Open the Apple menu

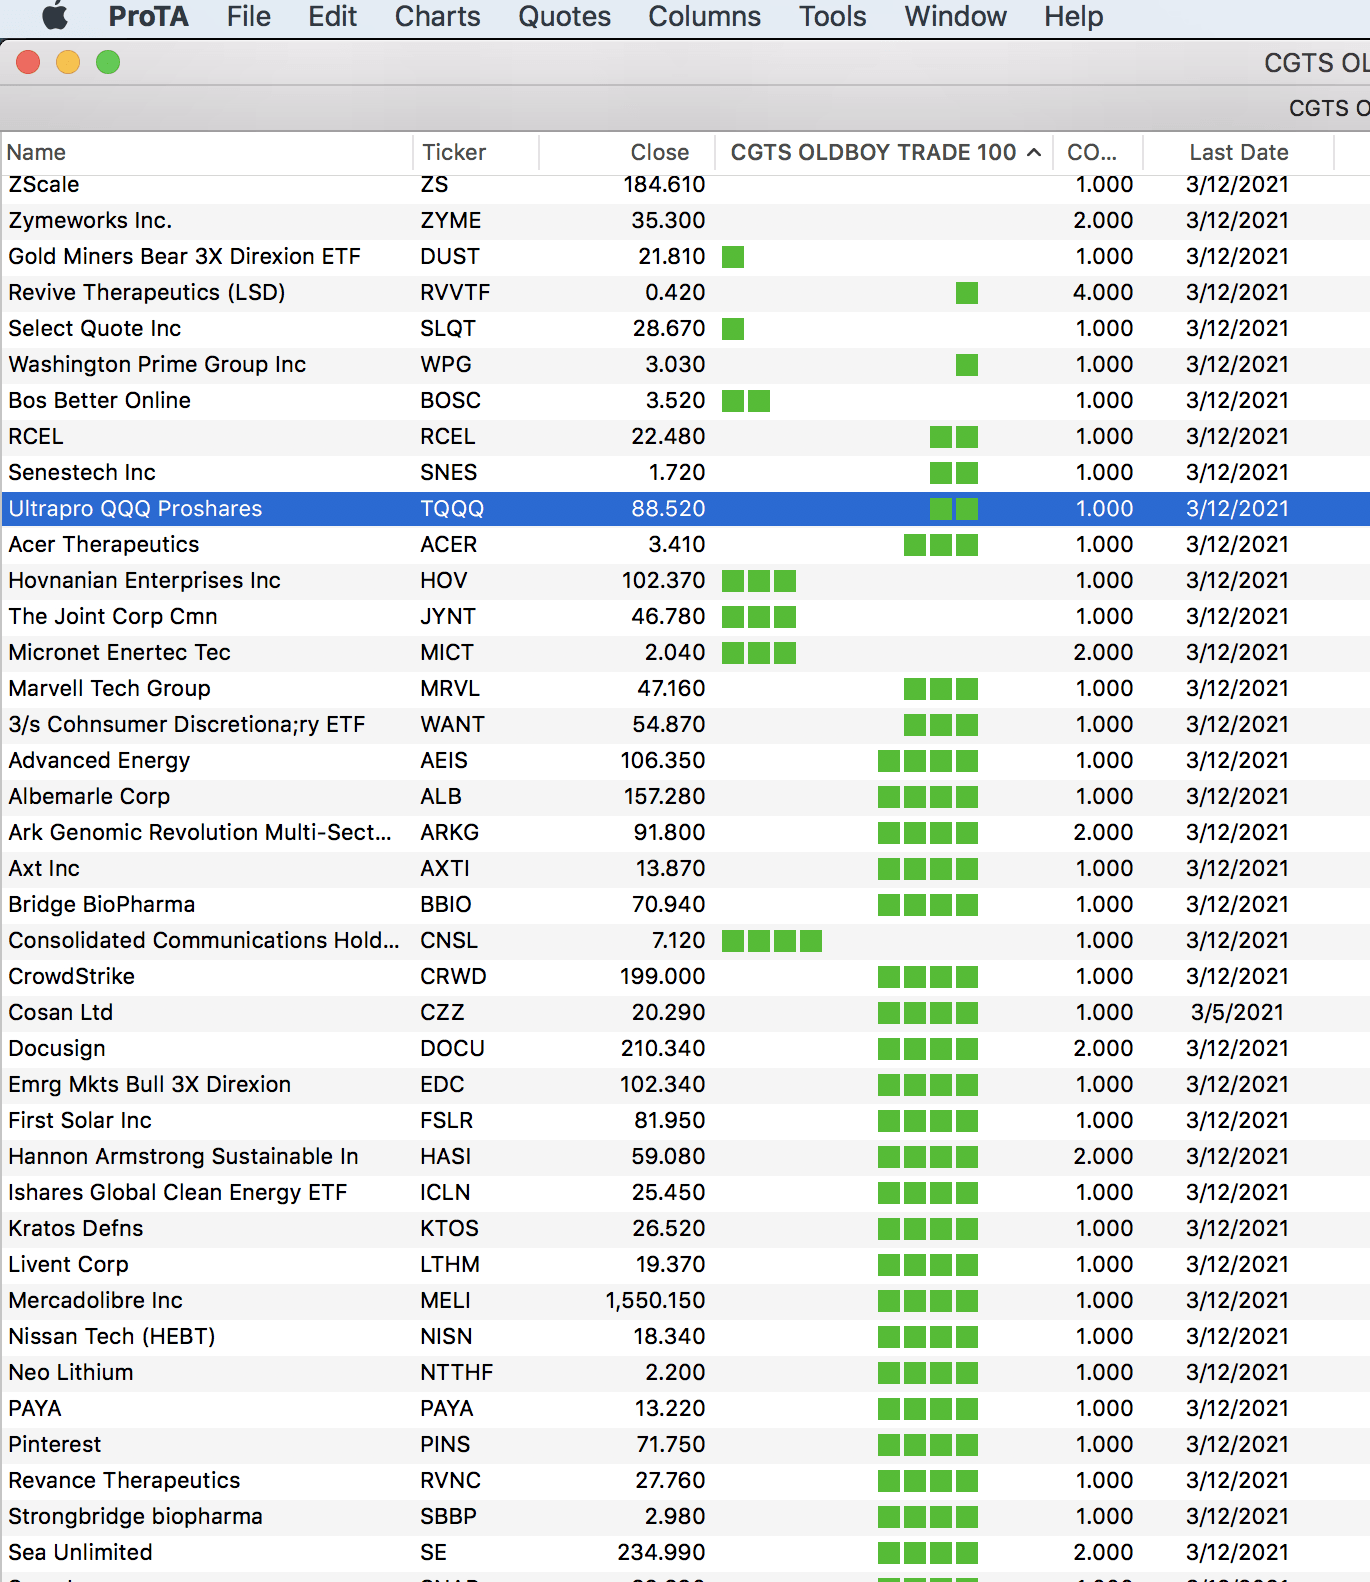pos(55,16)
